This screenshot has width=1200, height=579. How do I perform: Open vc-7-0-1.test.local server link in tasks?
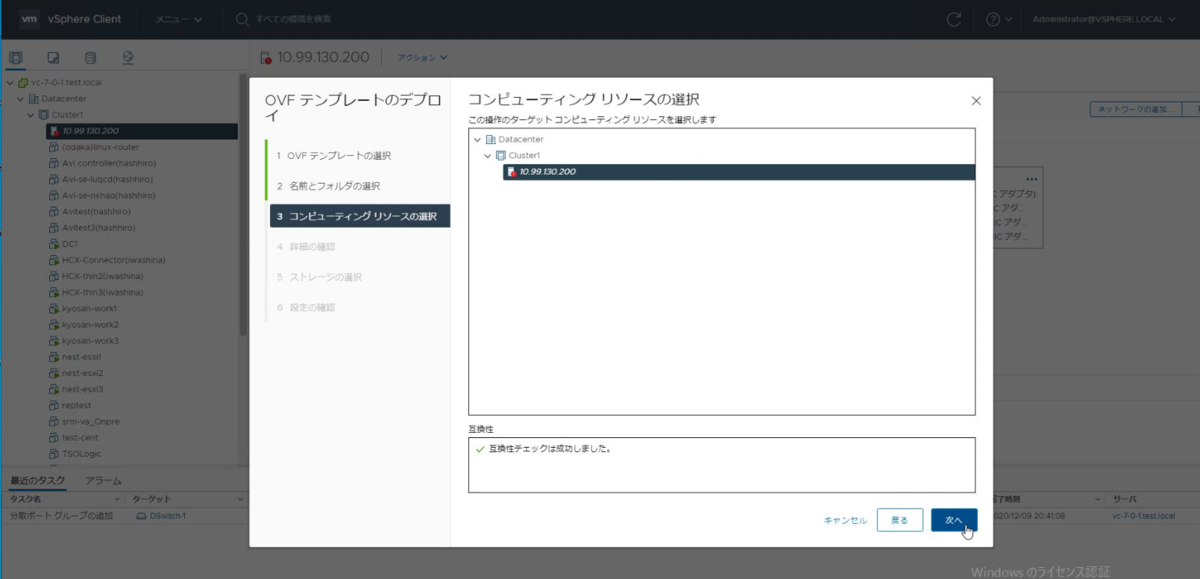[1144, 516]
